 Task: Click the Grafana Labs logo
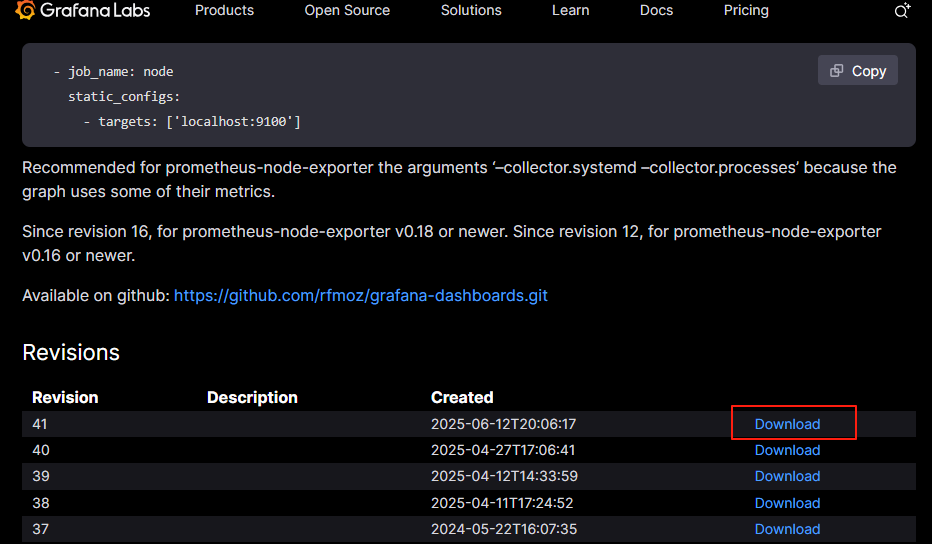(82, 11)
